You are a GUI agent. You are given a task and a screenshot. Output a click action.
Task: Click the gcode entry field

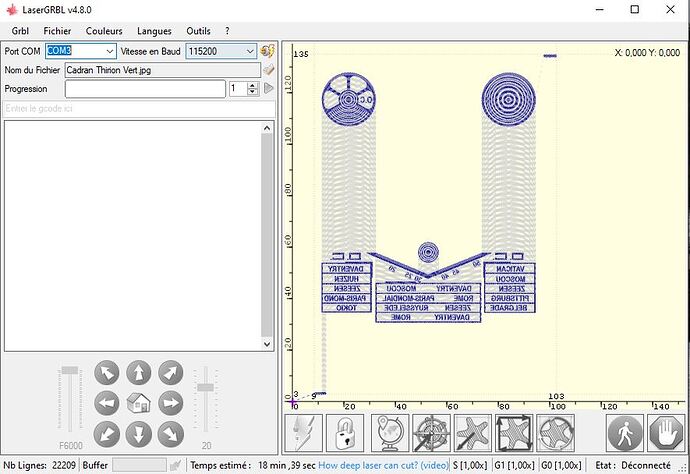(139, 109)
